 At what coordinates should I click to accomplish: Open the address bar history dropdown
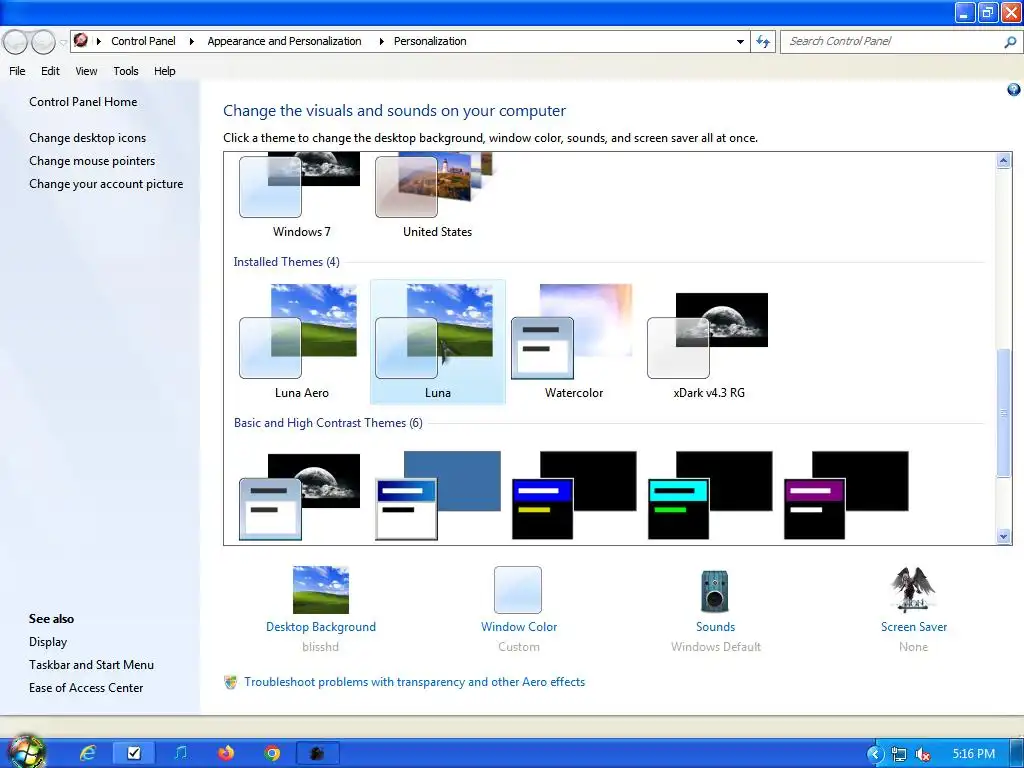coord(740,41)
